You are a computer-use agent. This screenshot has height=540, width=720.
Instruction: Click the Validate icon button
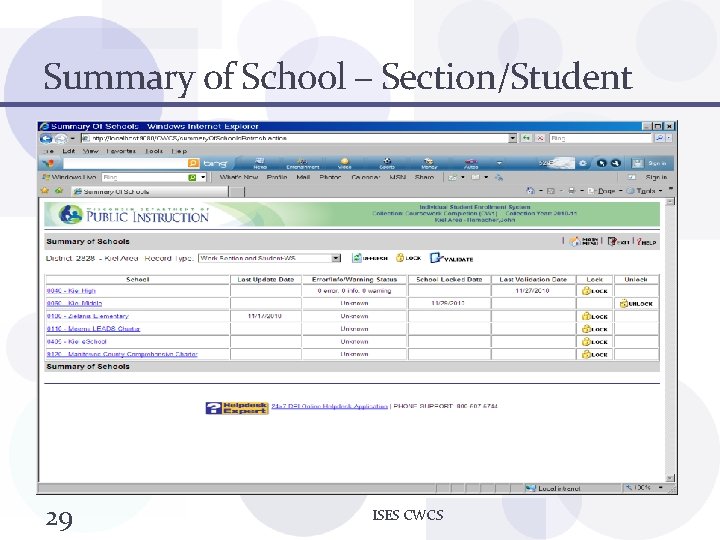pyautogui.click(x=451, y=259)
